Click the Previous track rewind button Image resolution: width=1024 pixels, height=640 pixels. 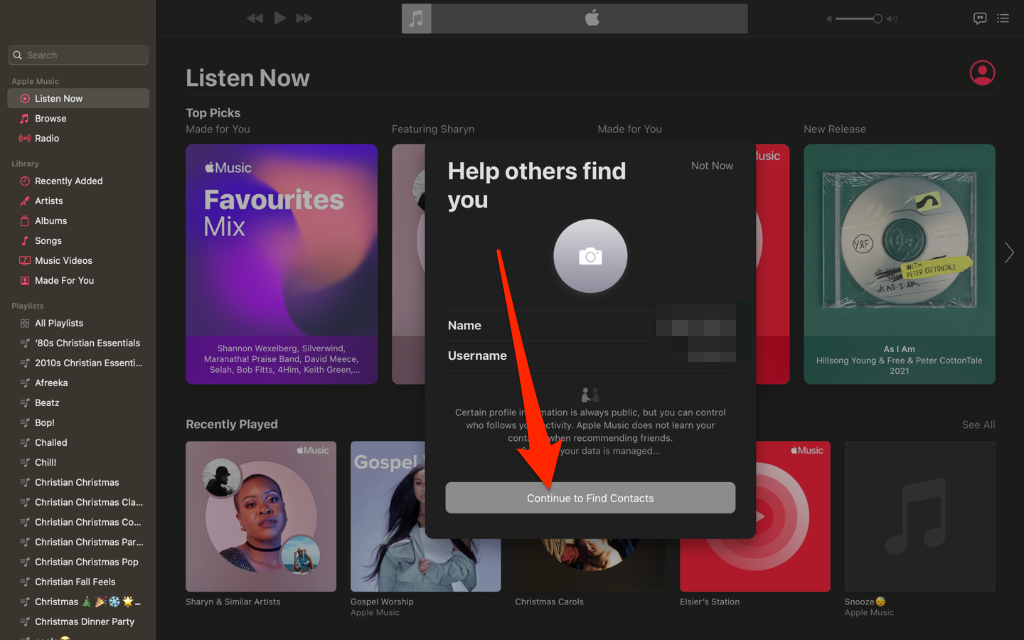pos(255,18)
